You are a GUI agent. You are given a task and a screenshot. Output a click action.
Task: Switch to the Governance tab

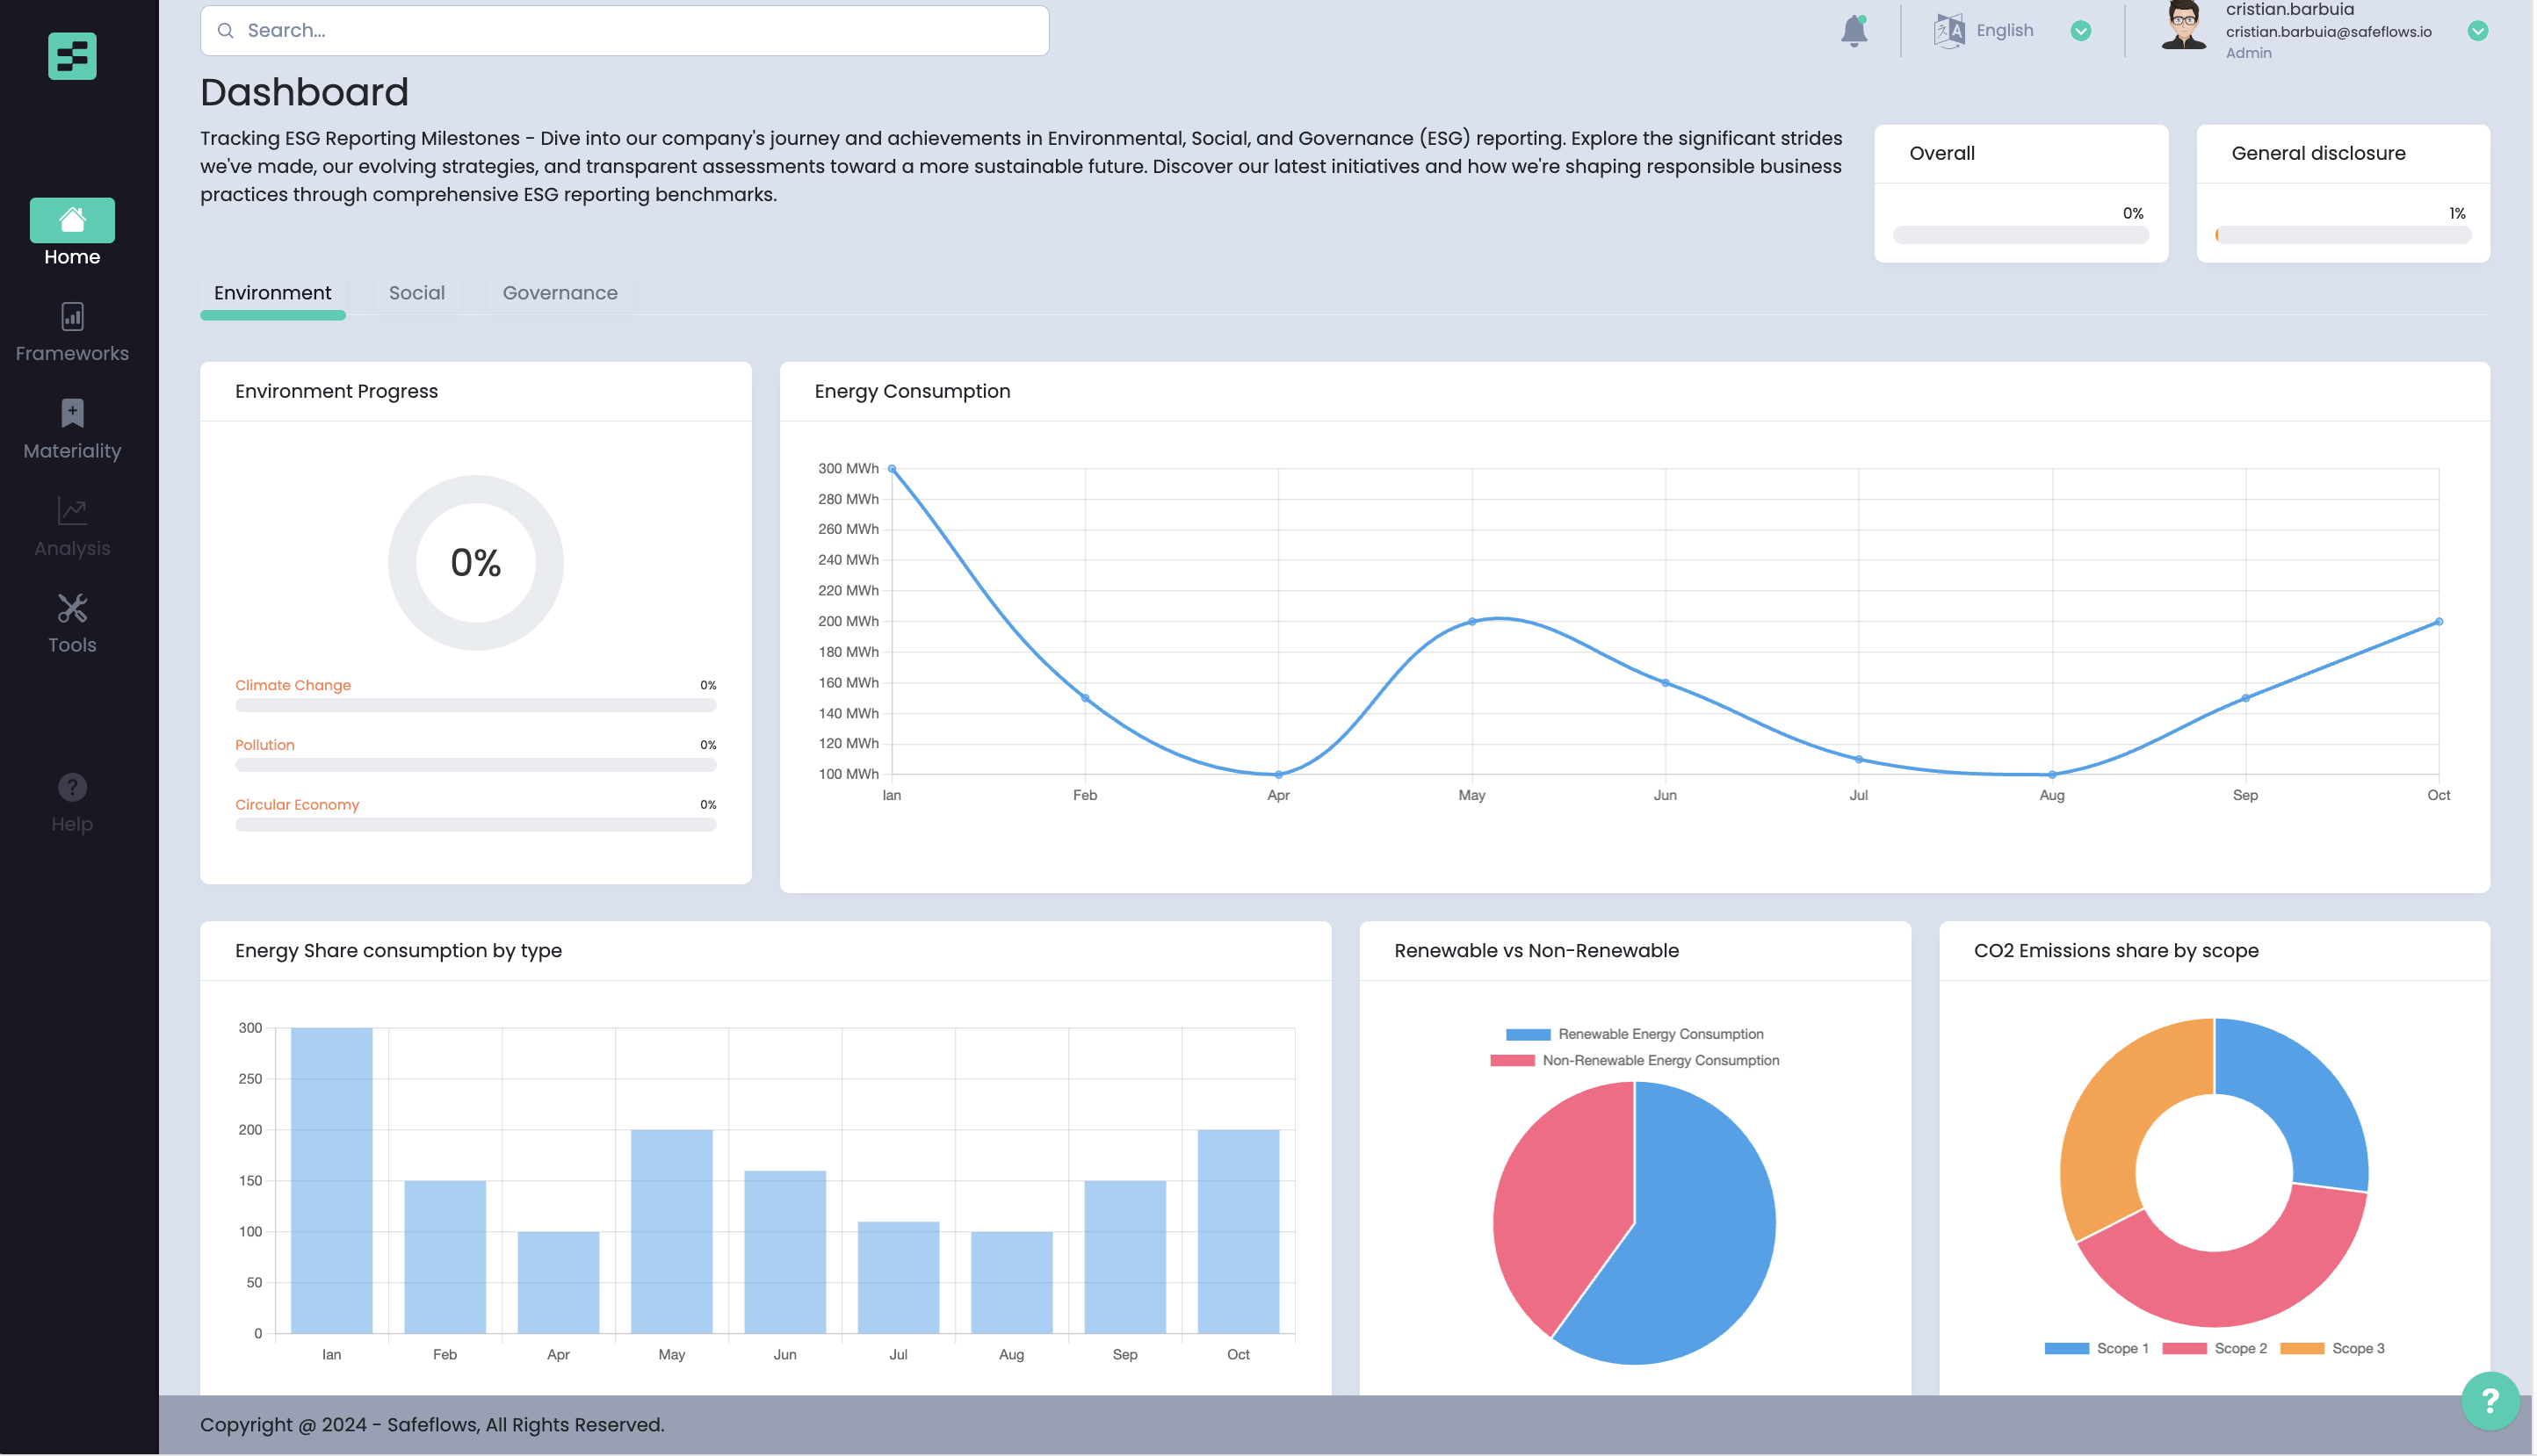click(559, 293)
